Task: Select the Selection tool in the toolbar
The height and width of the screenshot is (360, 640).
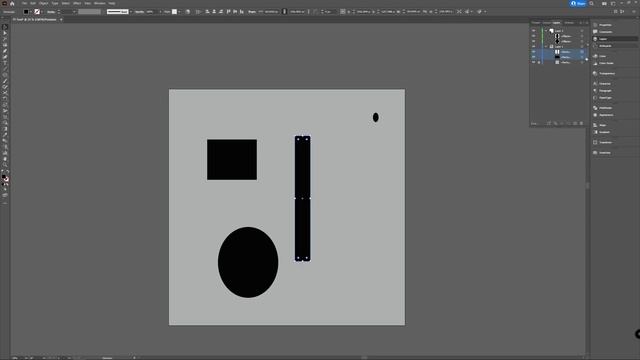Action: click(5, 27)
